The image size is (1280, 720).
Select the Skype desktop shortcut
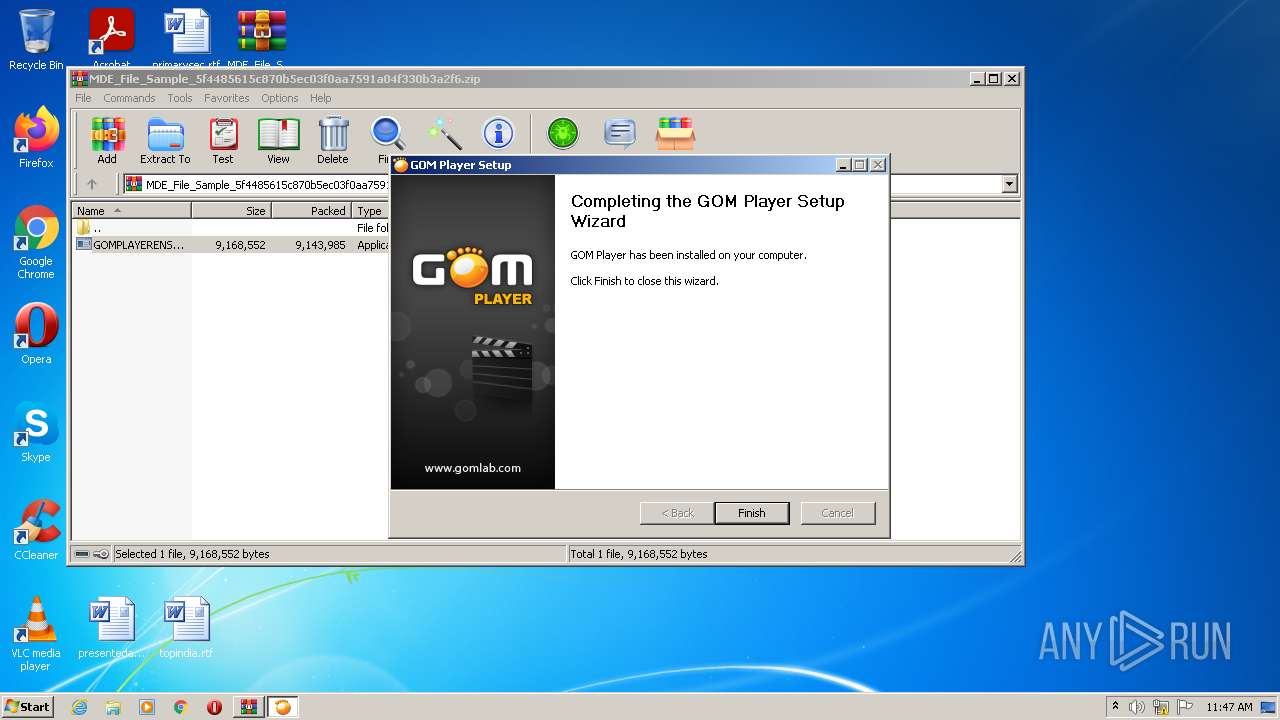tap(36, 432)
